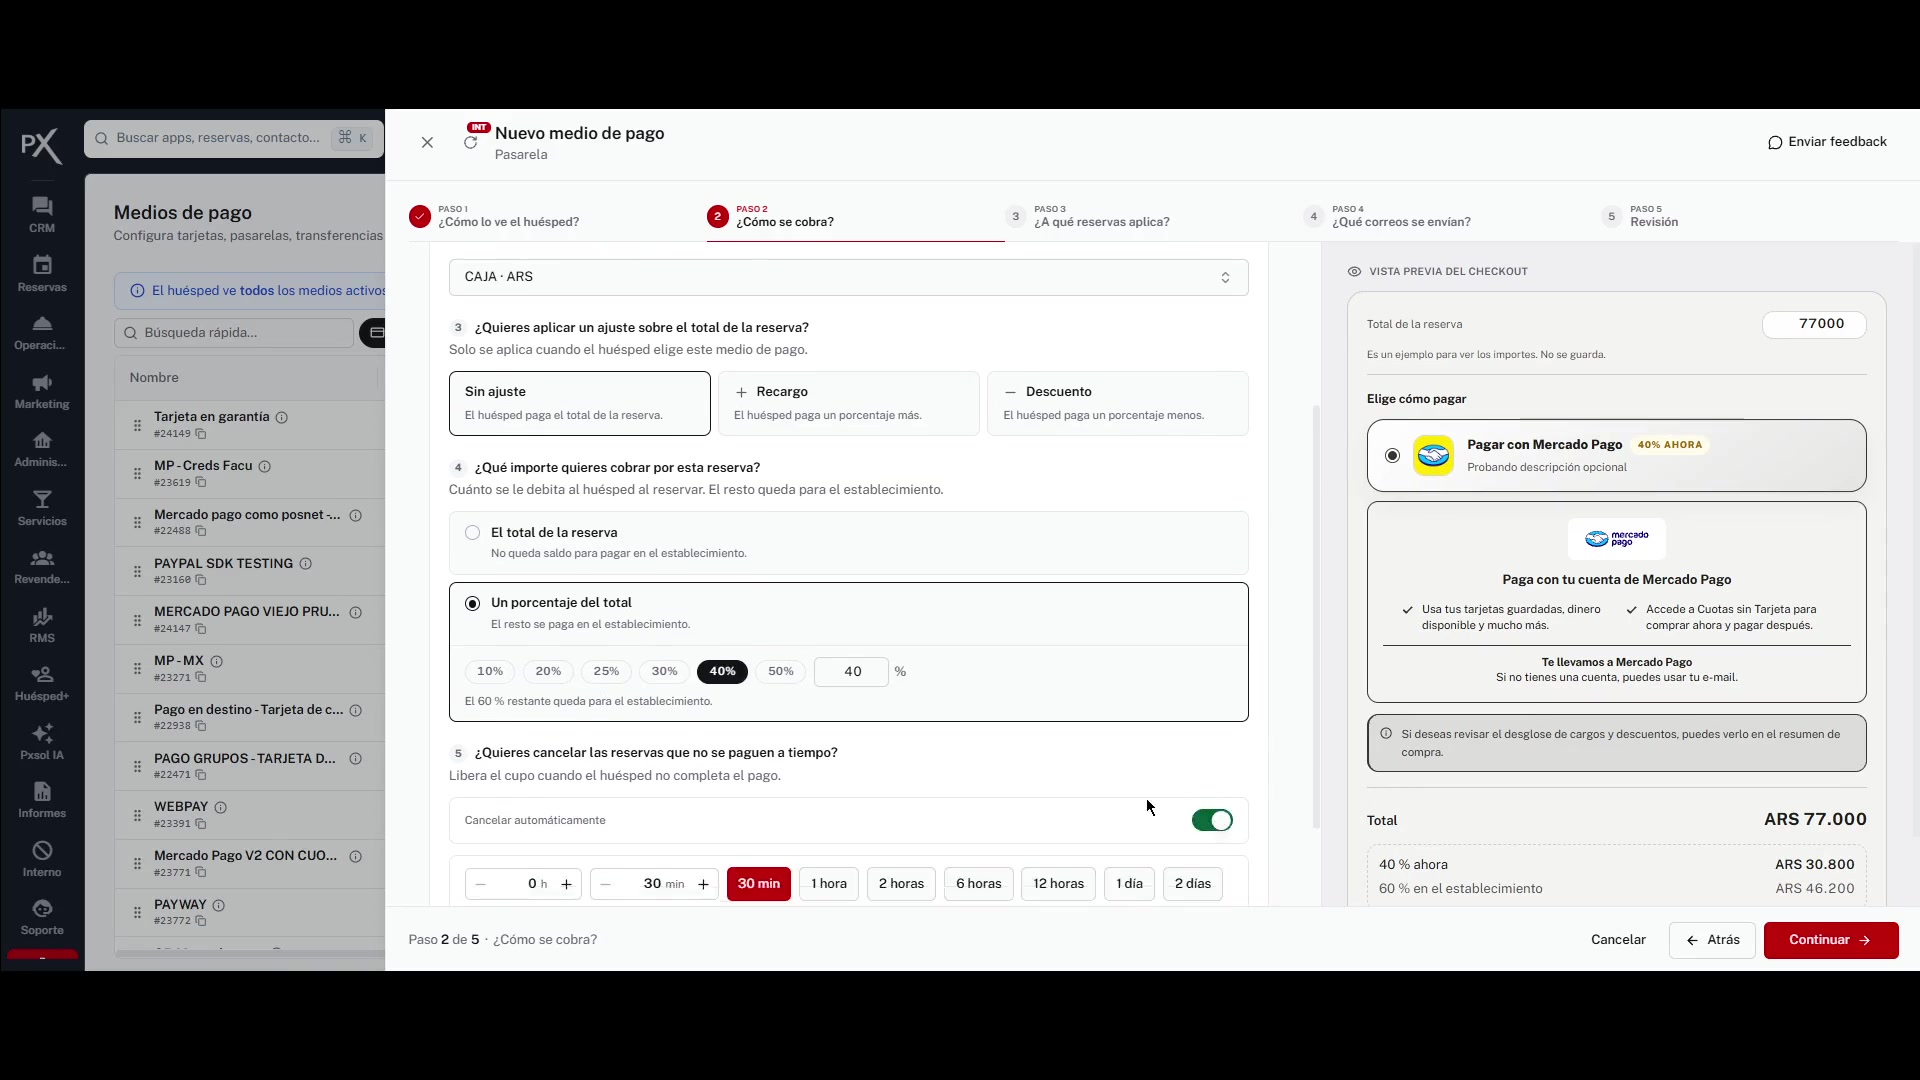Decrease minutes with the minus stepper
This screenshot has height=1080, width=1920.
[x=605, y=884]
